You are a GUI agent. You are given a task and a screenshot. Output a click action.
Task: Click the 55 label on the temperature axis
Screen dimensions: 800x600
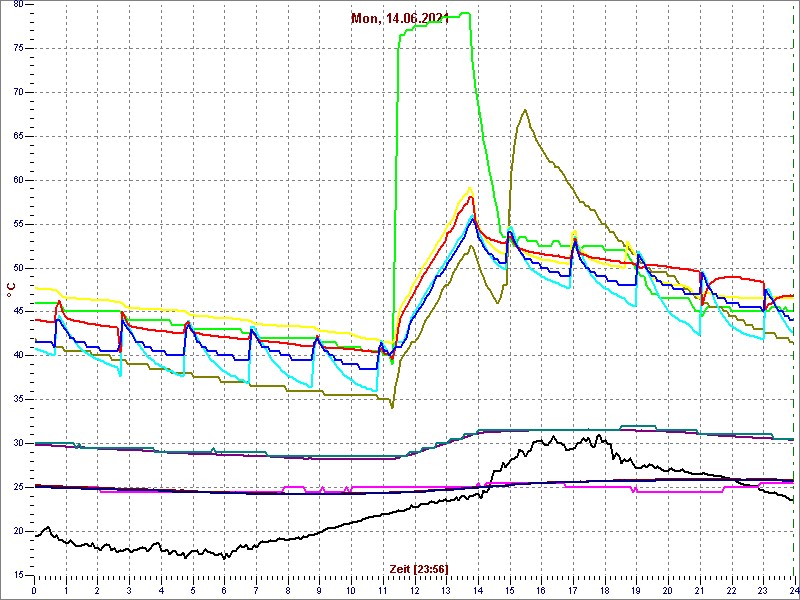pos(19,224)
